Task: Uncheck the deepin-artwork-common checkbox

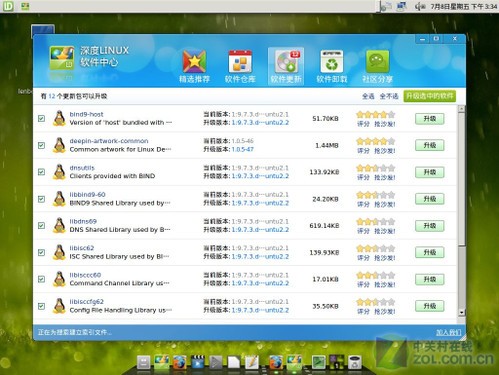Action: pyautogui.click(x=41, y=145)
